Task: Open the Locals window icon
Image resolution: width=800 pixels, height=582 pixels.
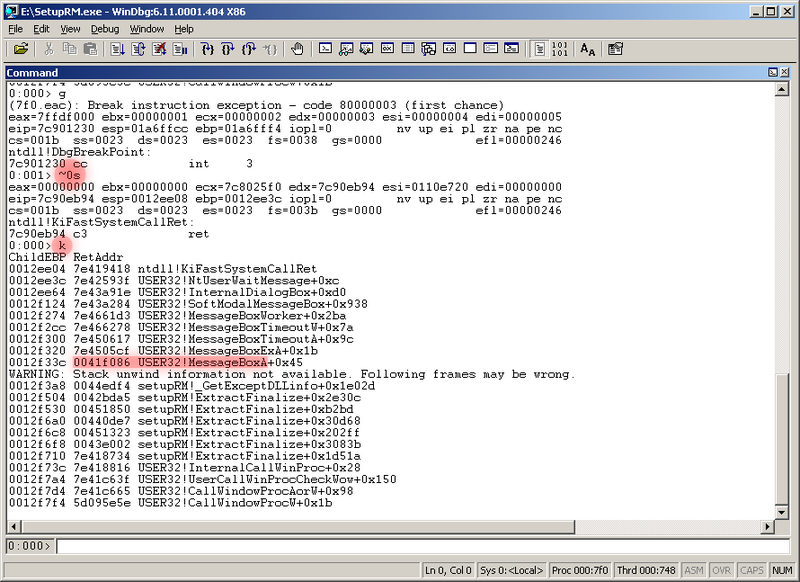Action: (366, 49)
